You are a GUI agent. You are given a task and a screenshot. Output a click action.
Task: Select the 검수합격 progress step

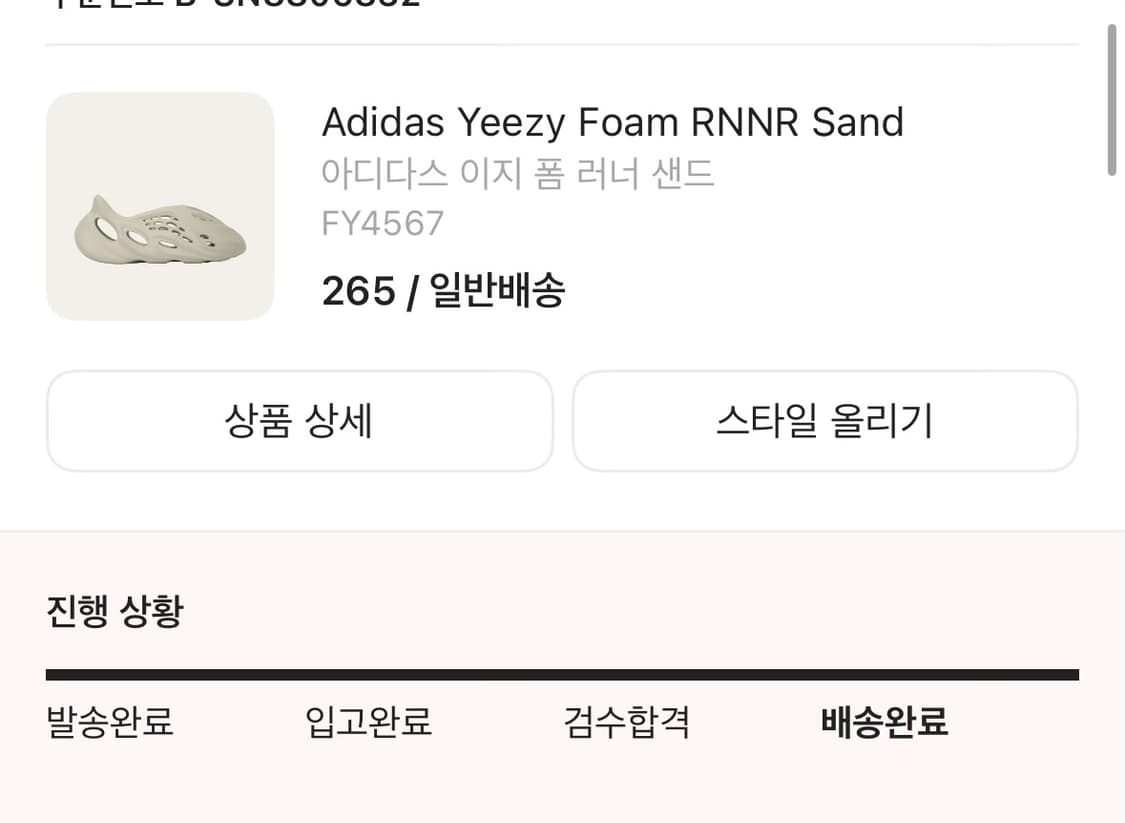(x=626, y=722)
